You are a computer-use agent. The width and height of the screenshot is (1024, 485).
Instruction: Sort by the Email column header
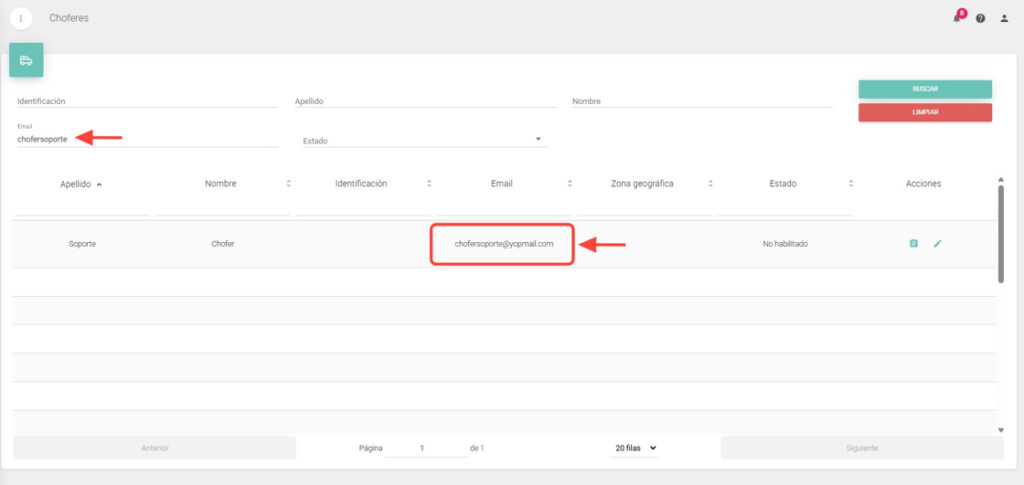tap(501, 184)
